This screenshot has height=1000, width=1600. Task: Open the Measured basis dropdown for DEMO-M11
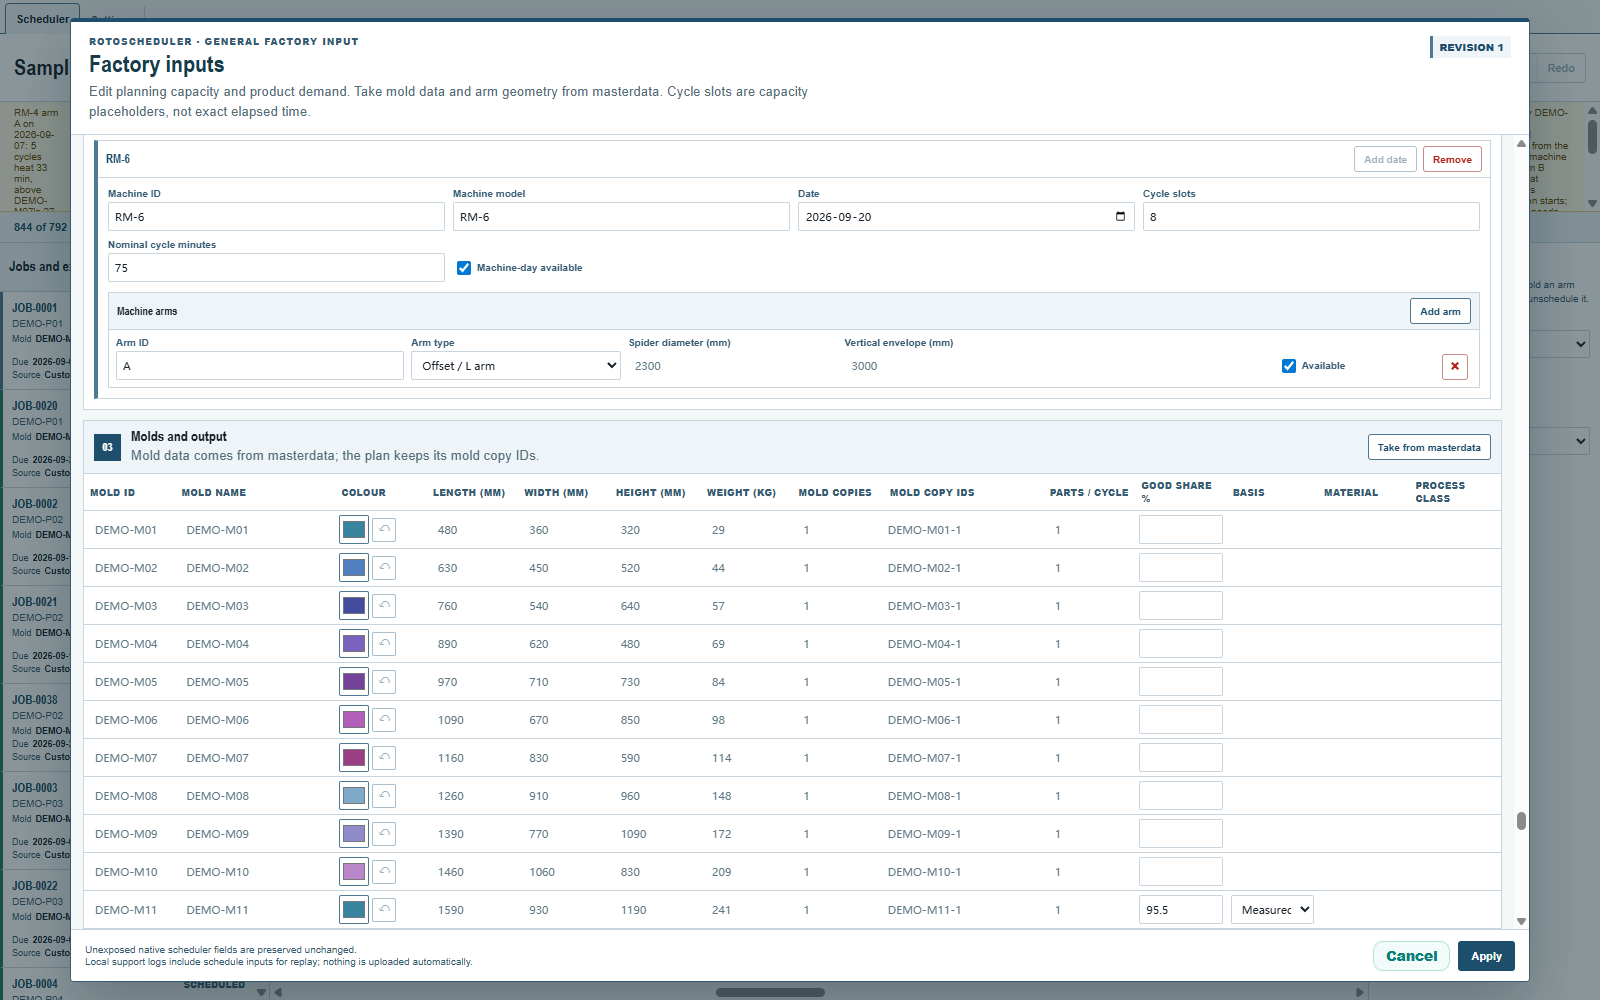(1272, 910)
